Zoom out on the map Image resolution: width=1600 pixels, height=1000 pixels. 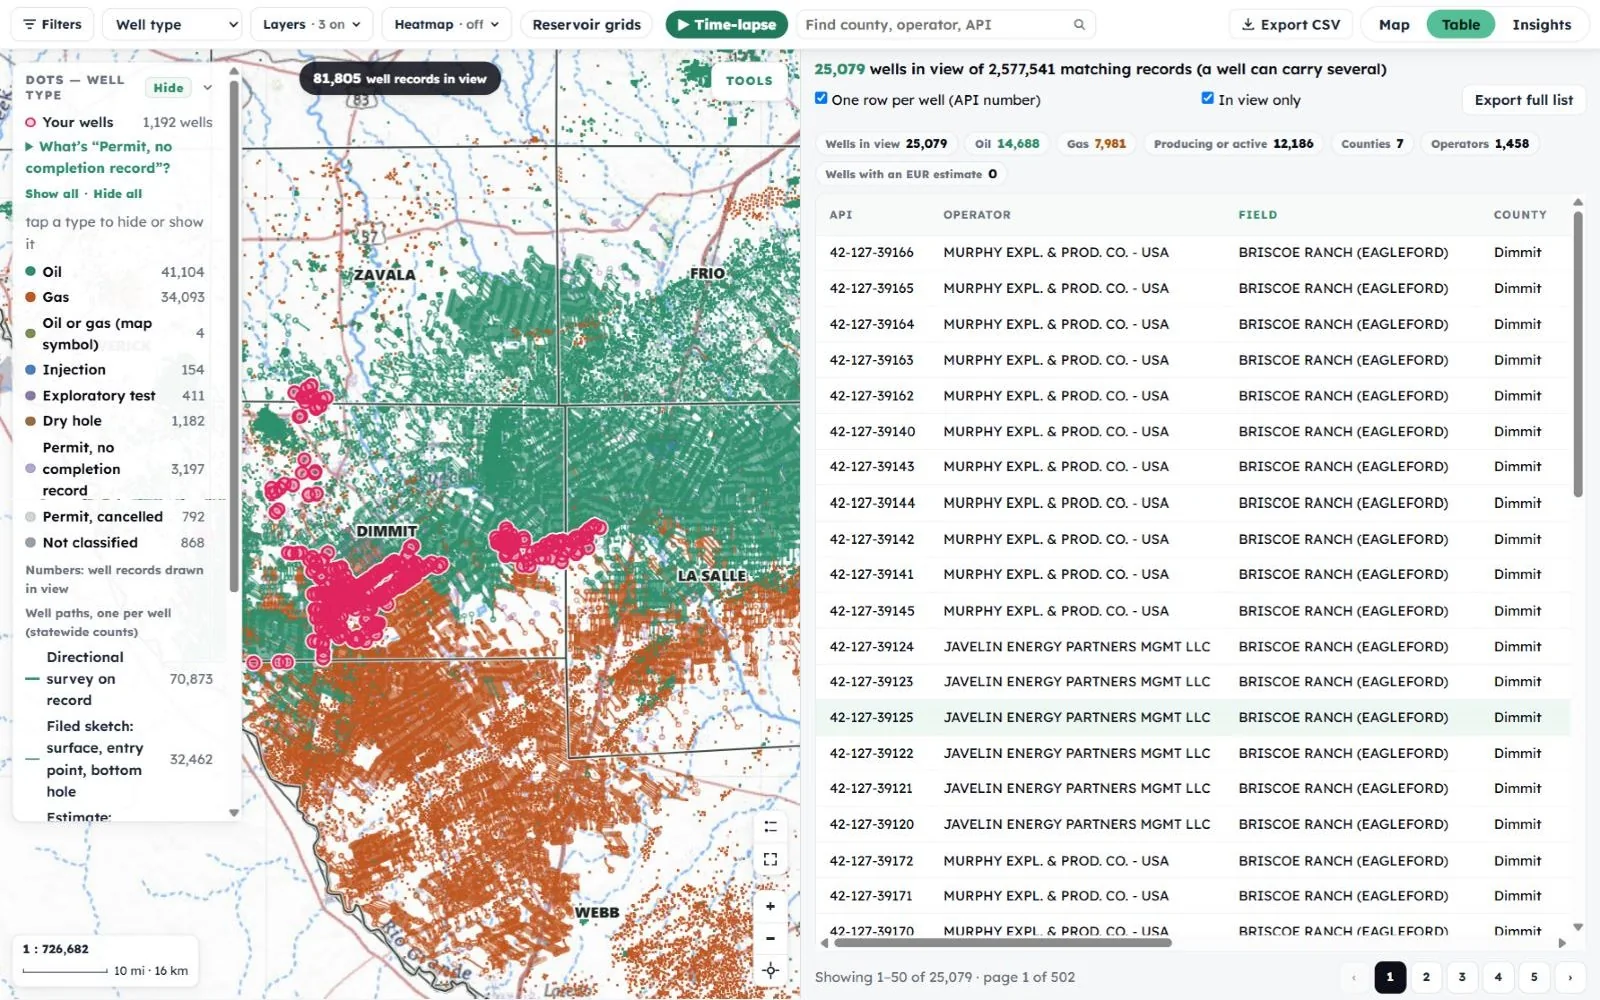pos(770,938)
